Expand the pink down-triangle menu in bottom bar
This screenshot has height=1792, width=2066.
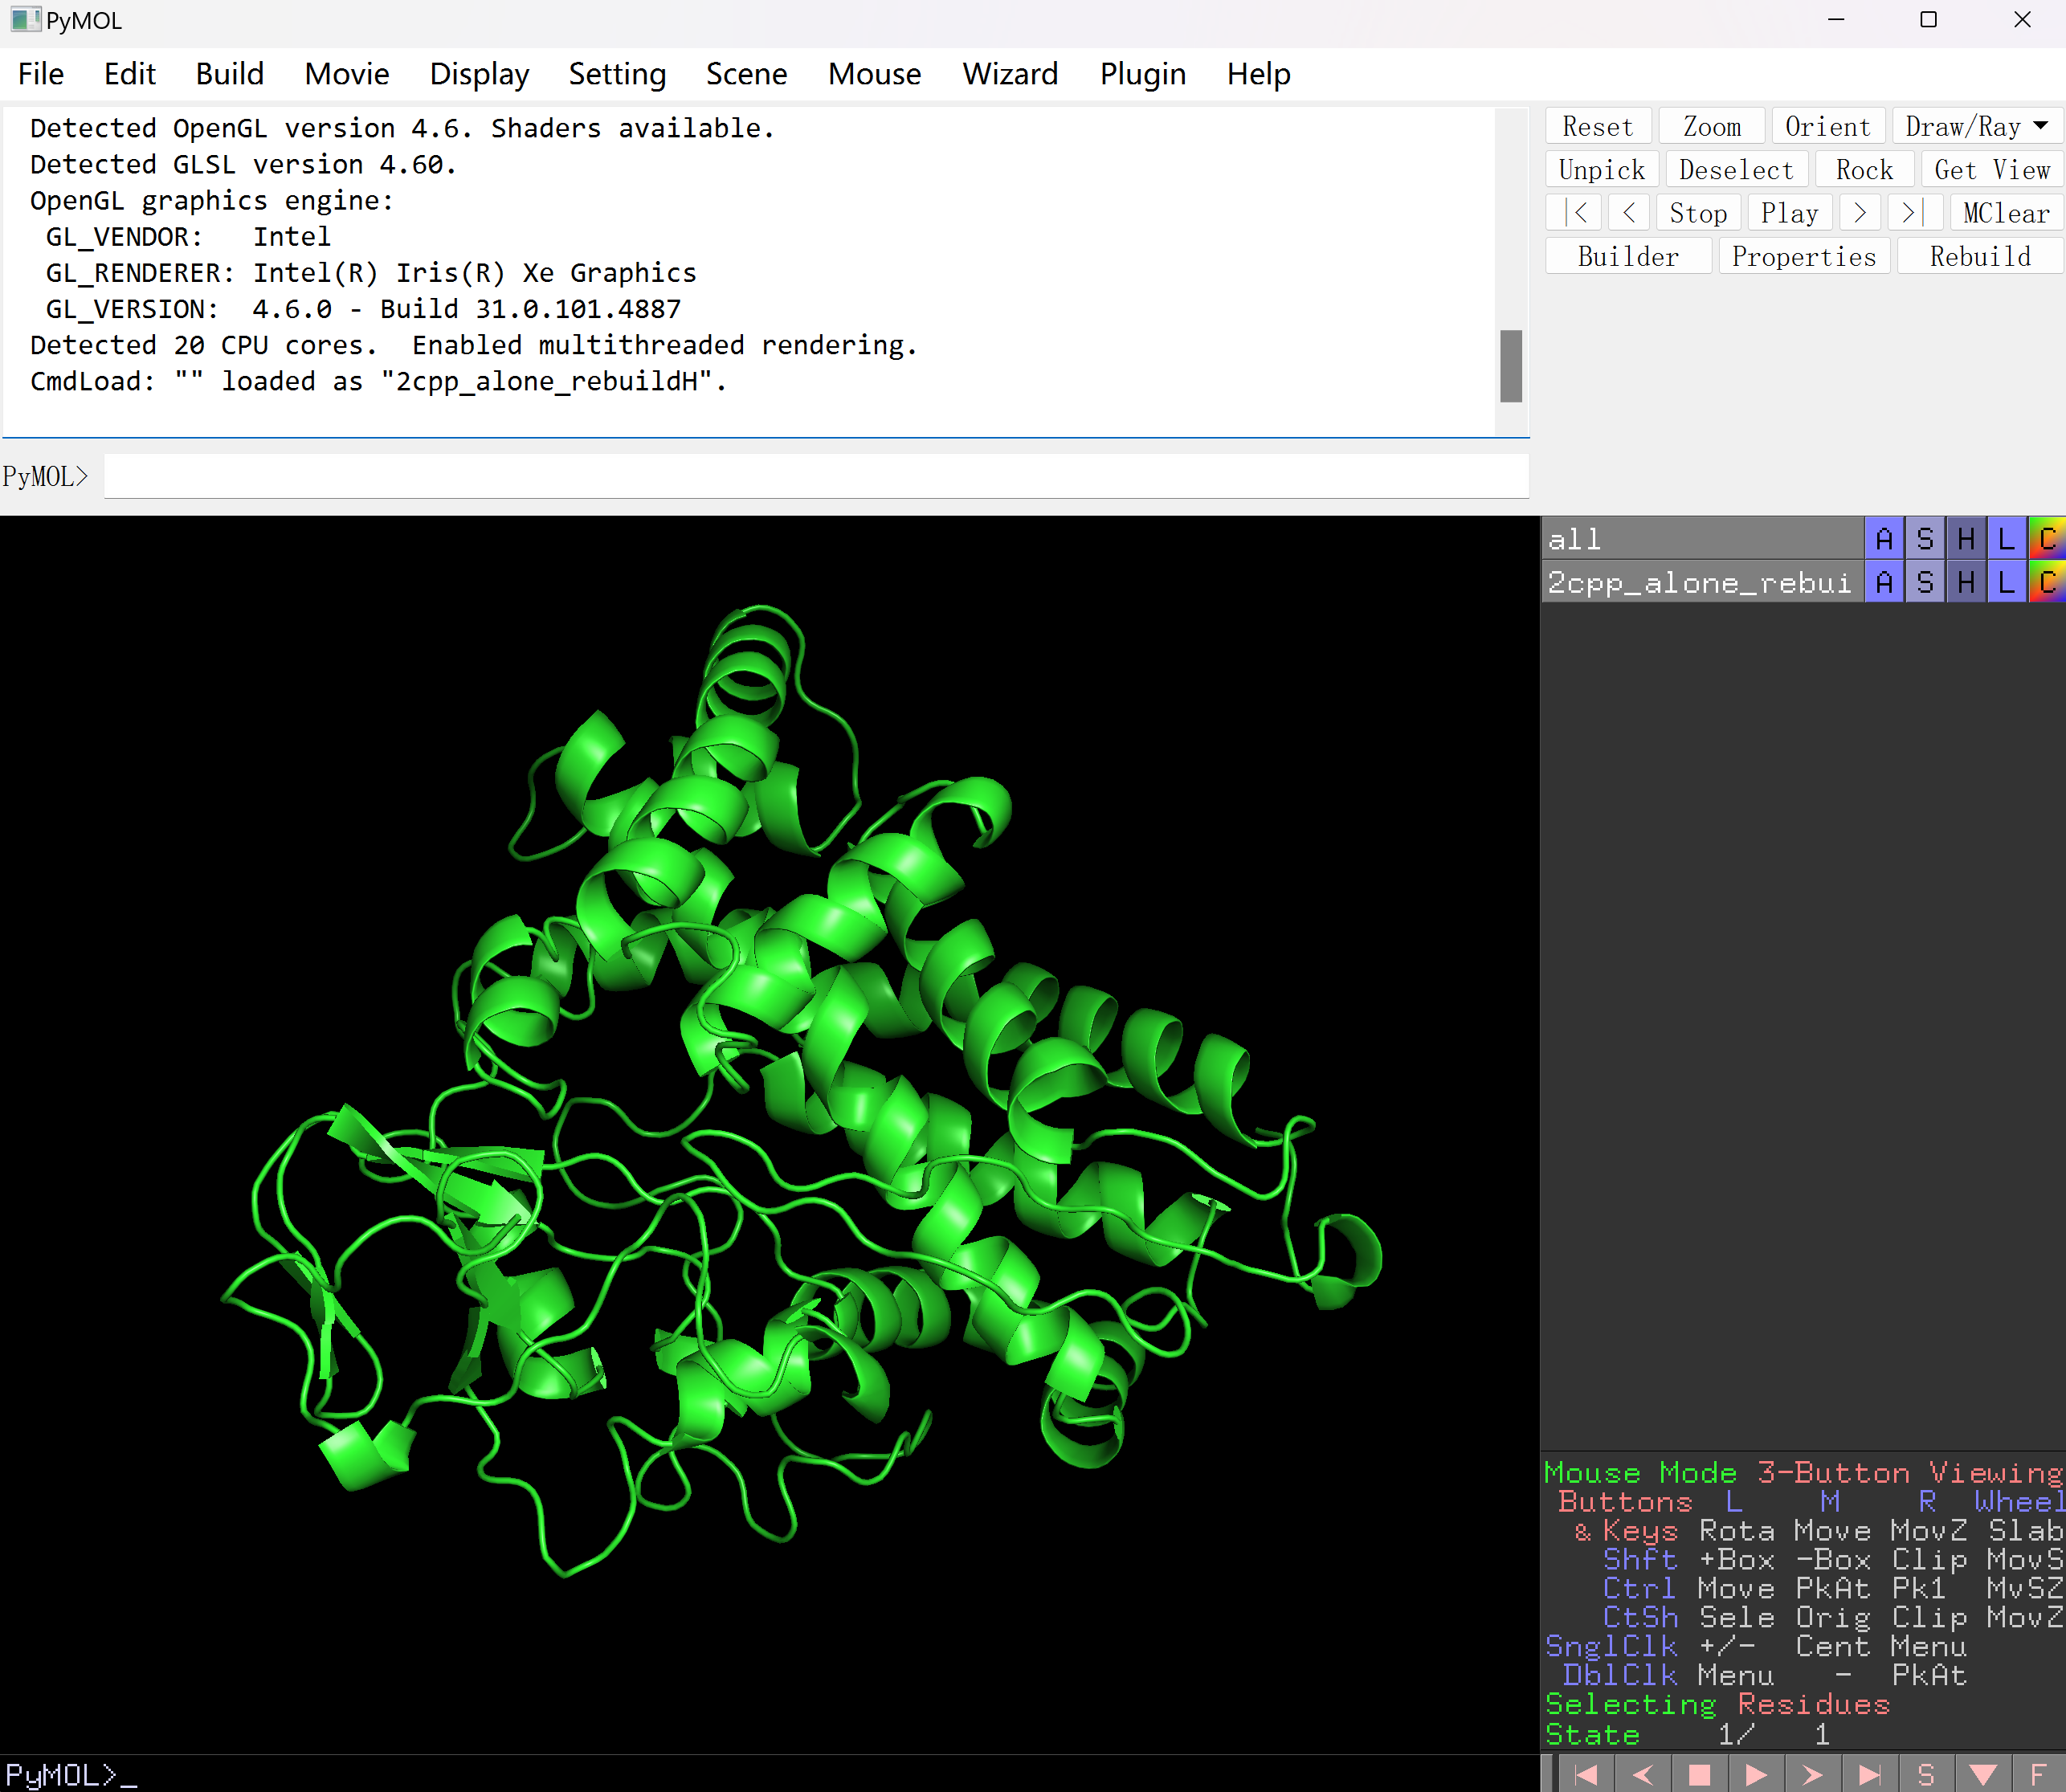tap(1982, 1775)
